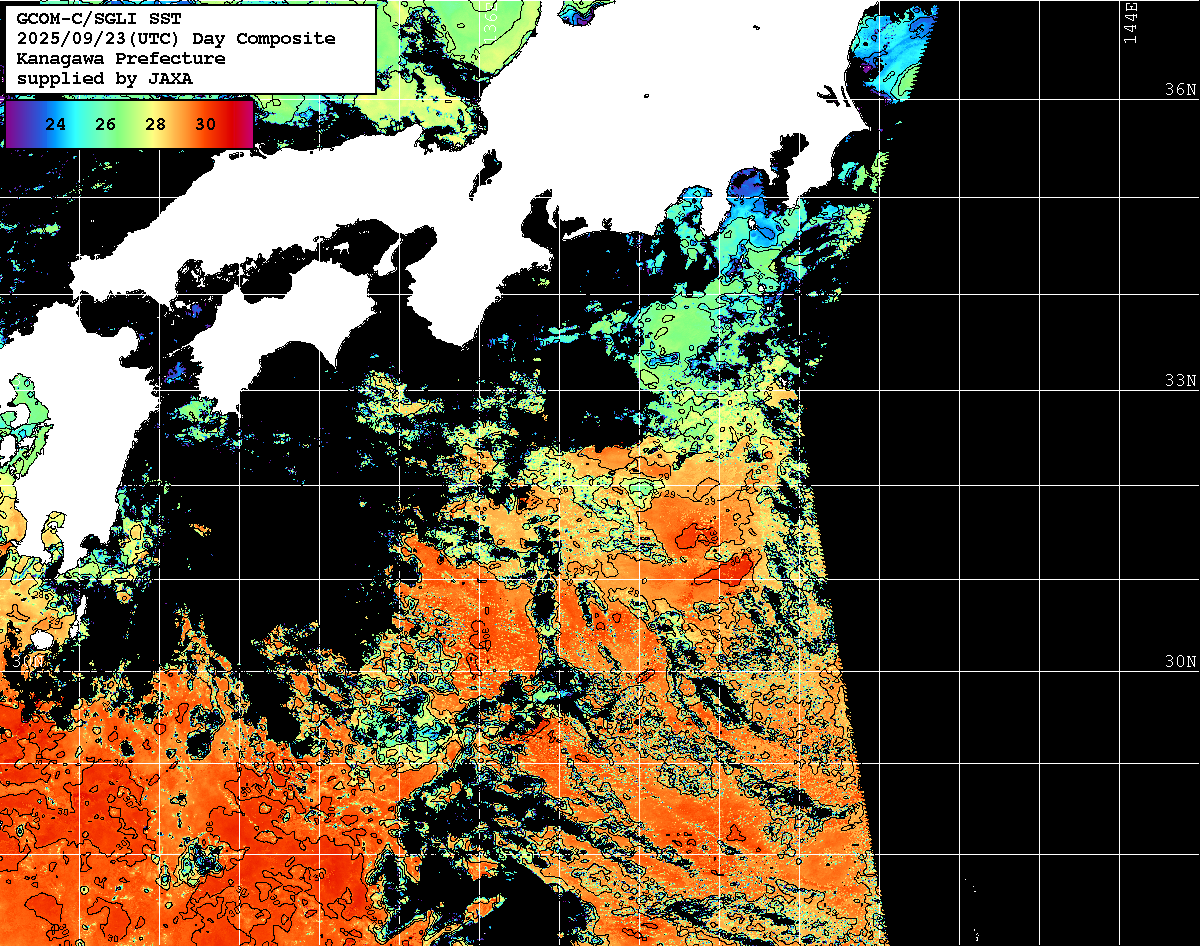Click the "2025/09/23(UTC) Day Composite" date line
Image resolution: width=1200 pixels, height=946 pixels.
point(176,39)
